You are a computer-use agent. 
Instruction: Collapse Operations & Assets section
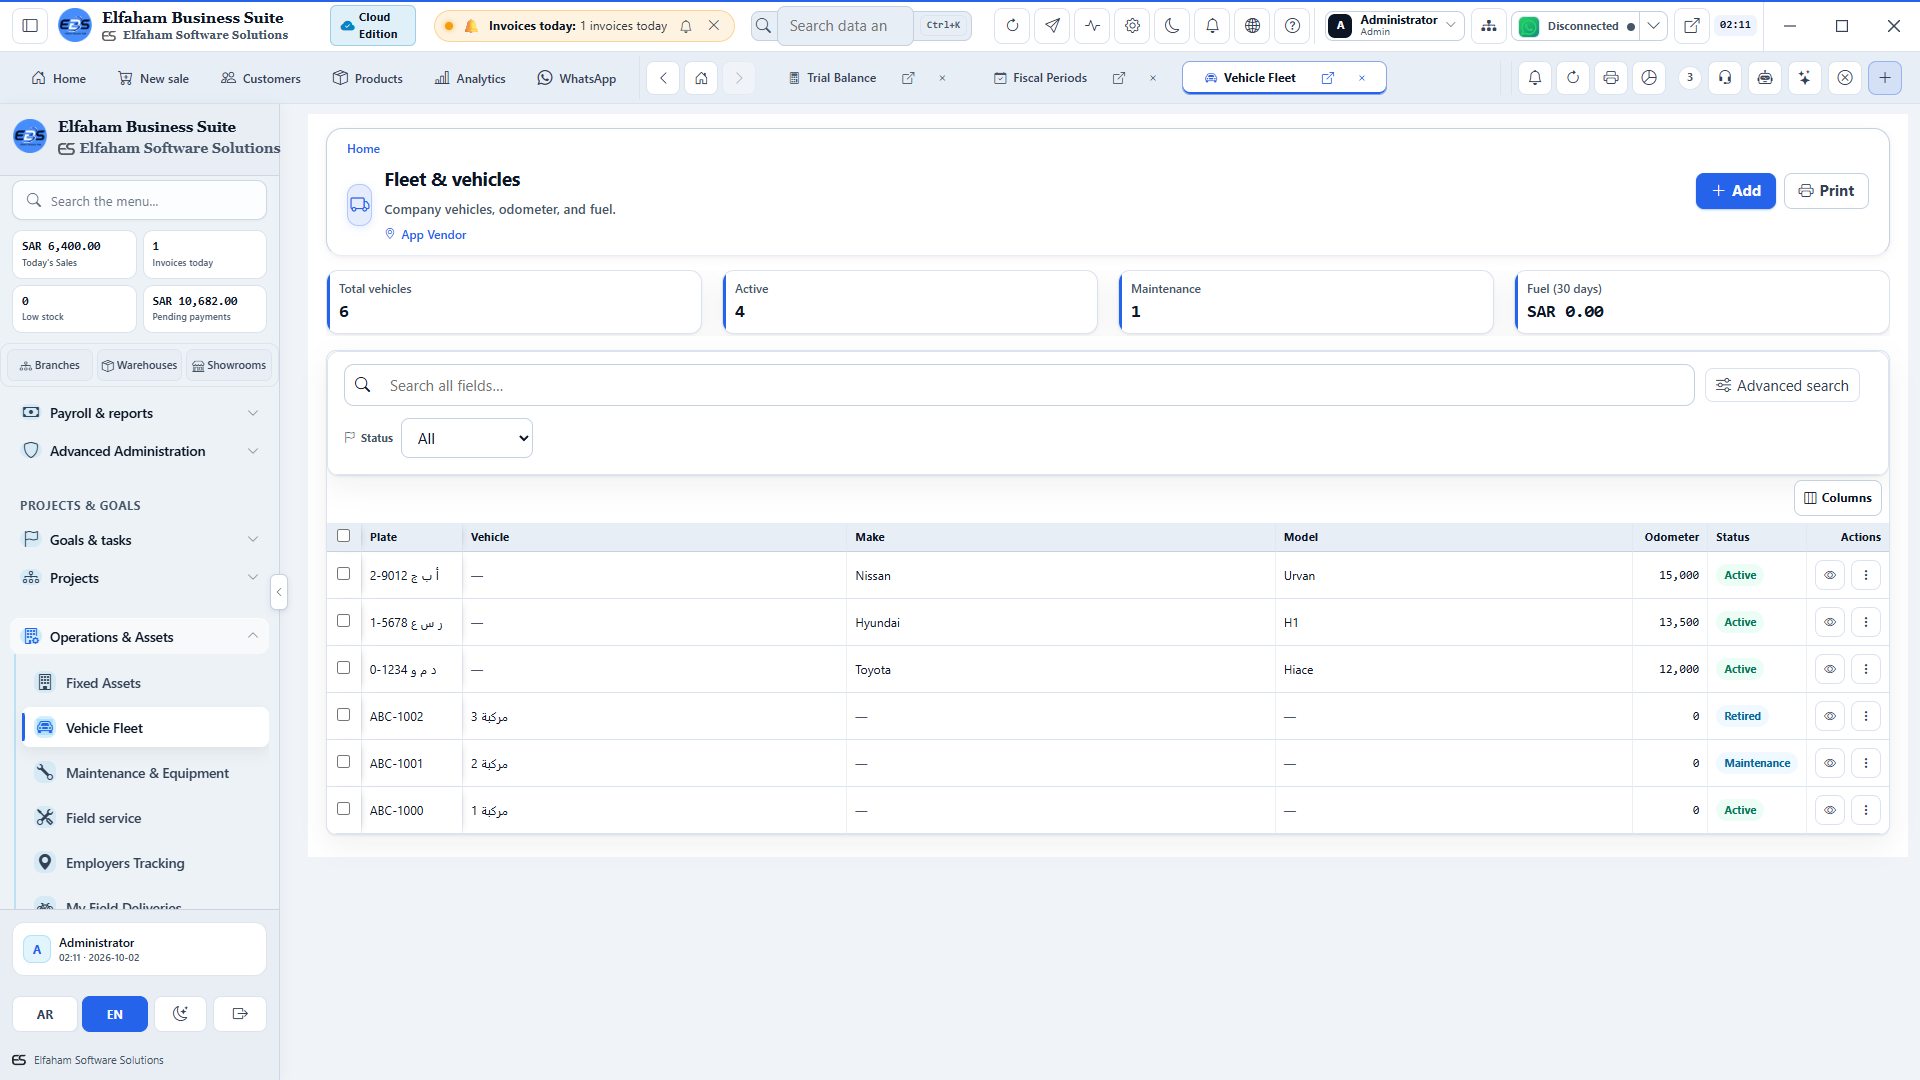tap(140, 637)
